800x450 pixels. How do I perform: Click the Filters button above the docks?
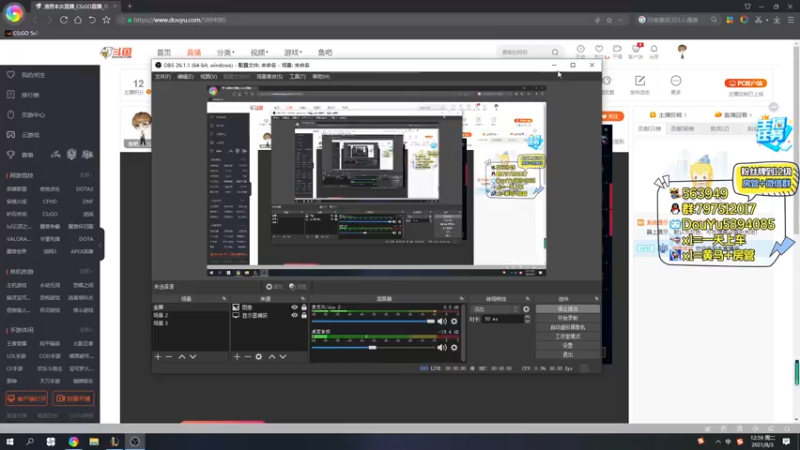(x=297, y=287)
